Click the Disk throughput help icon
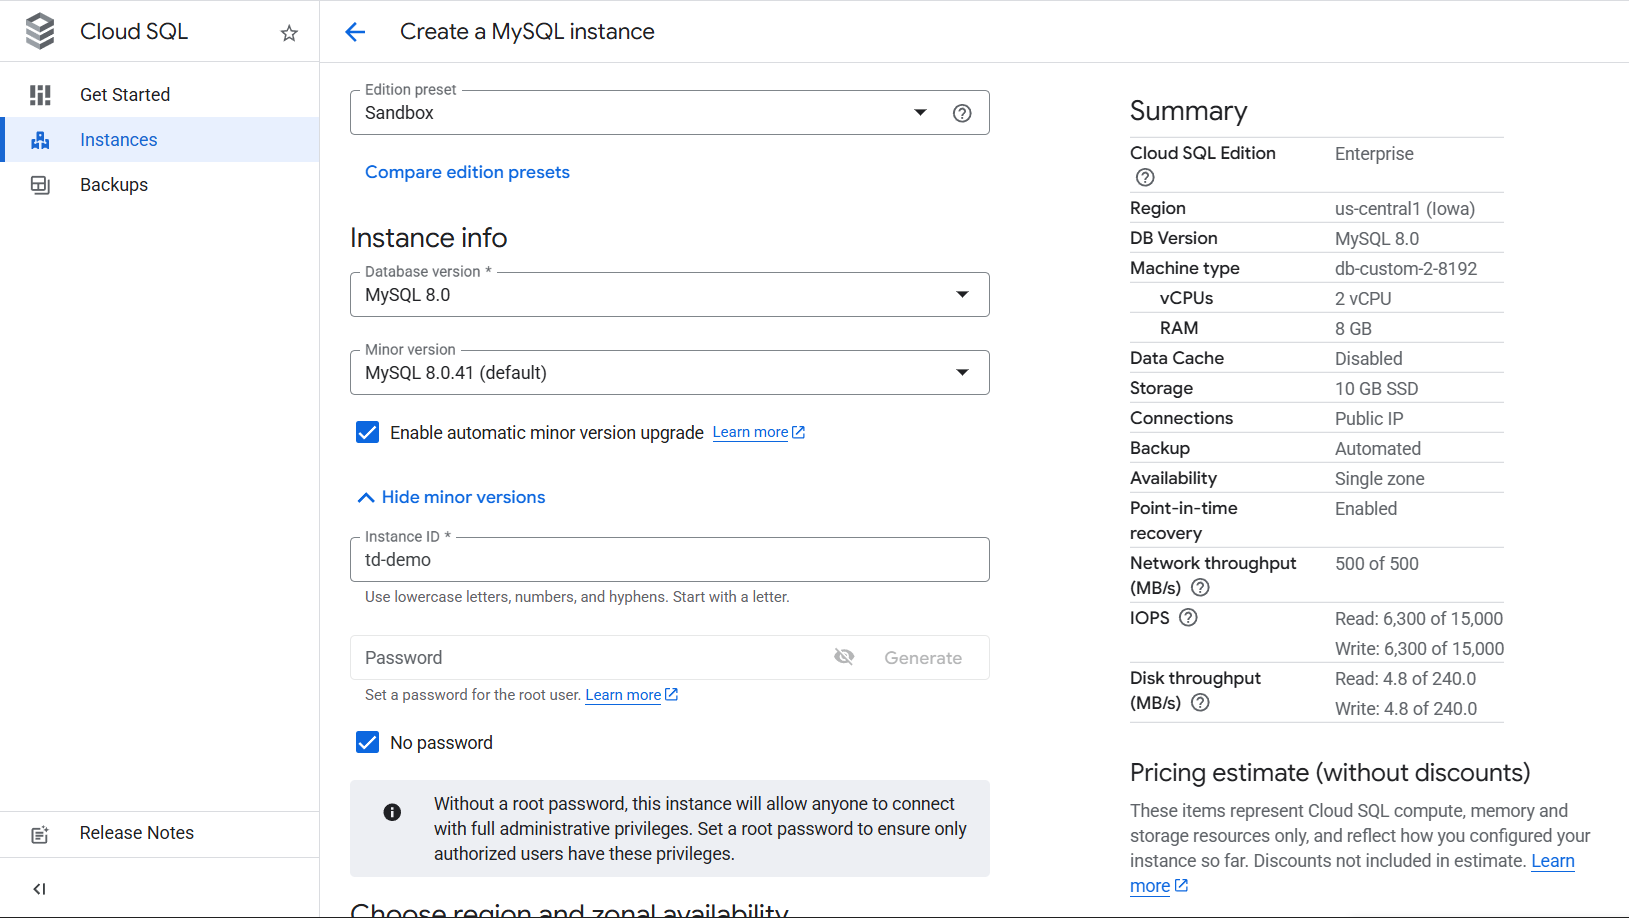Viewport: 1629px width, 918px height. tap(1200, 703)
